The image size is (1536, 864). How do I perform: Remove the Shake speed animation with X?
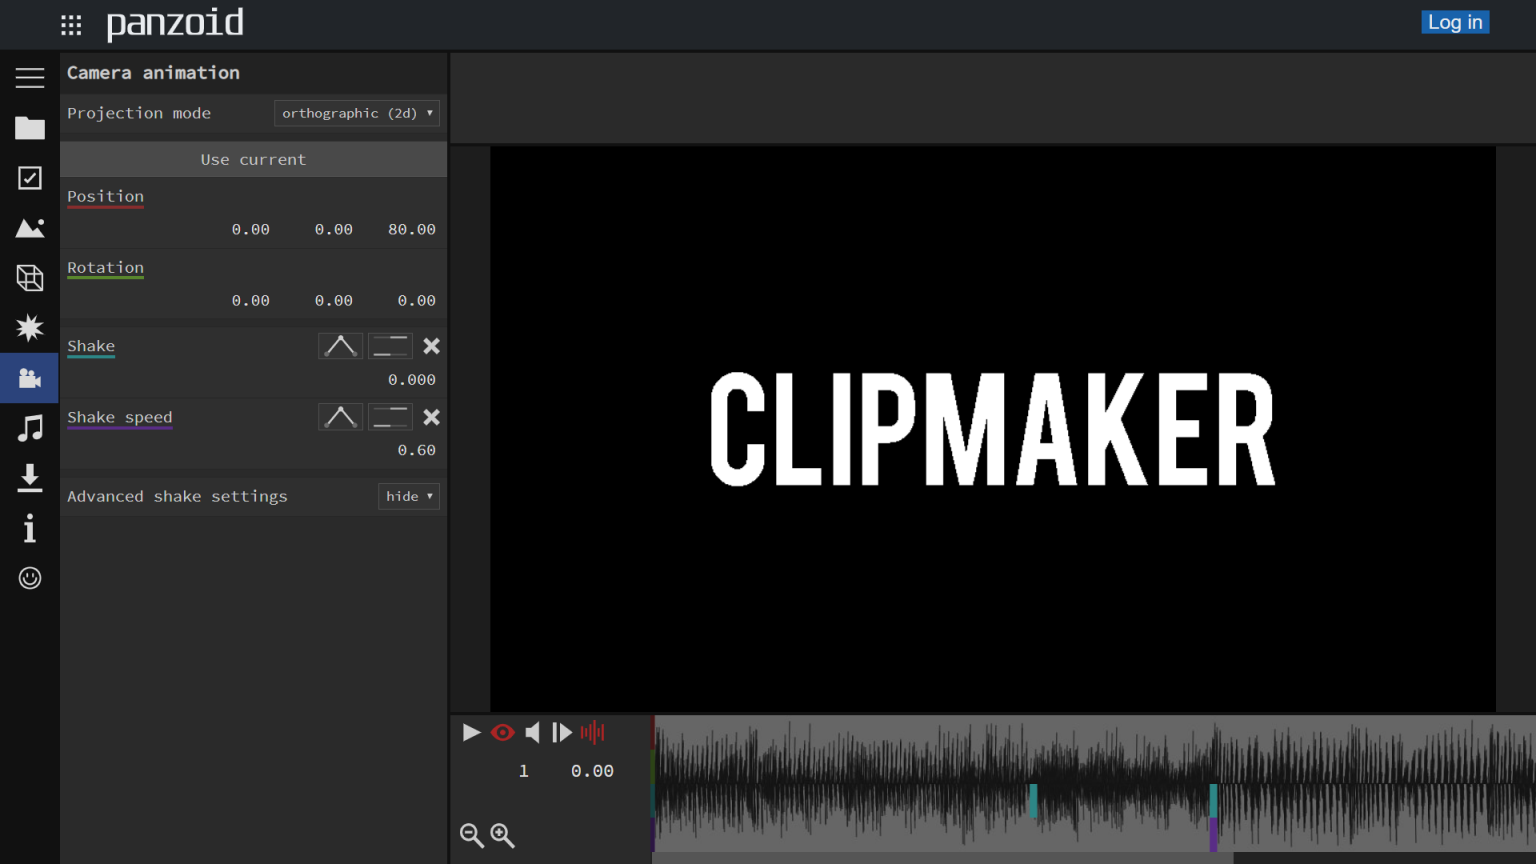[431, 417]
